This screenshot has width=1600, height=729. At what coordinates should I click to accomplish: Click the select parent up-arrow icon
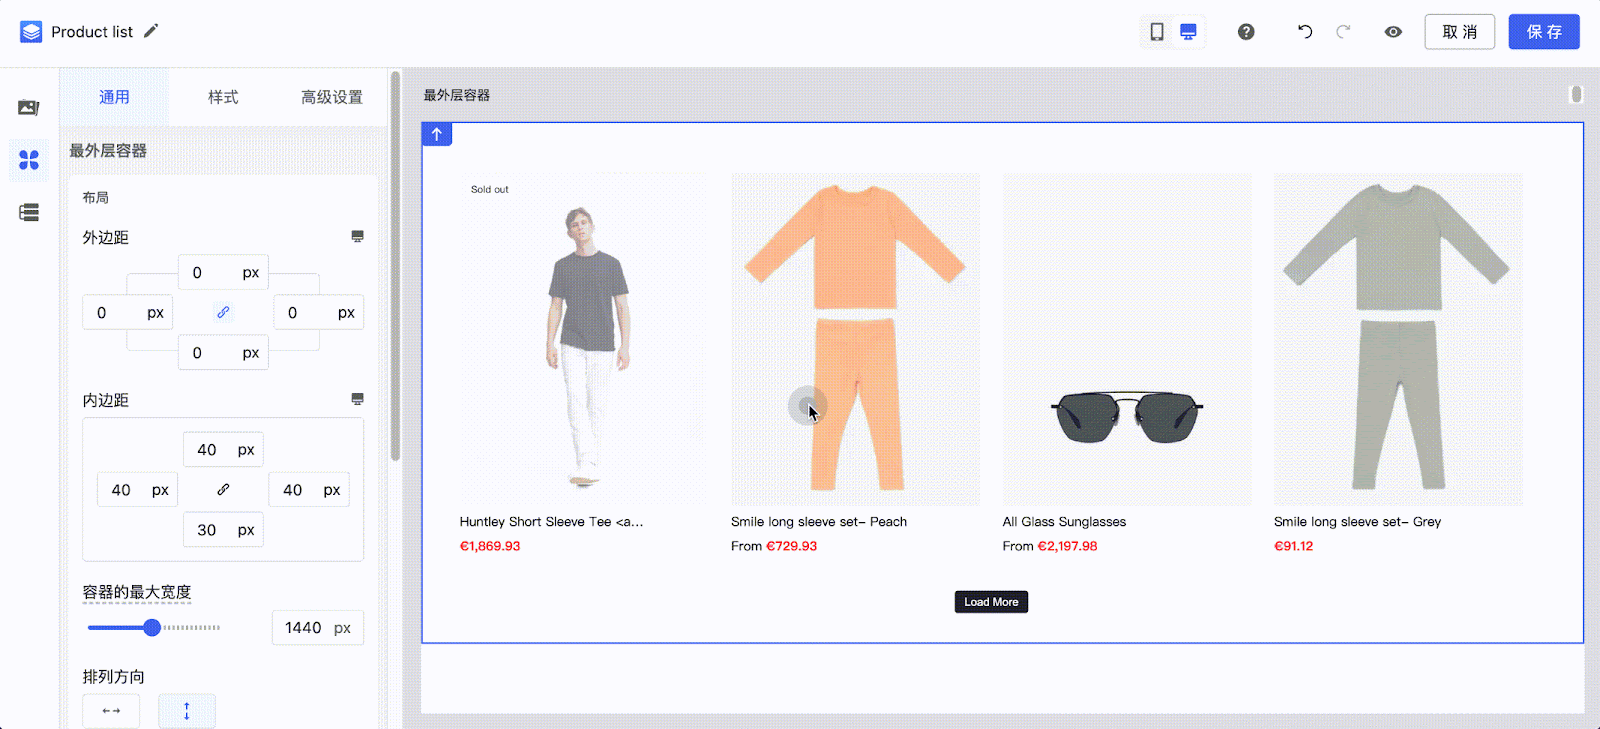(x=437, y=134)
